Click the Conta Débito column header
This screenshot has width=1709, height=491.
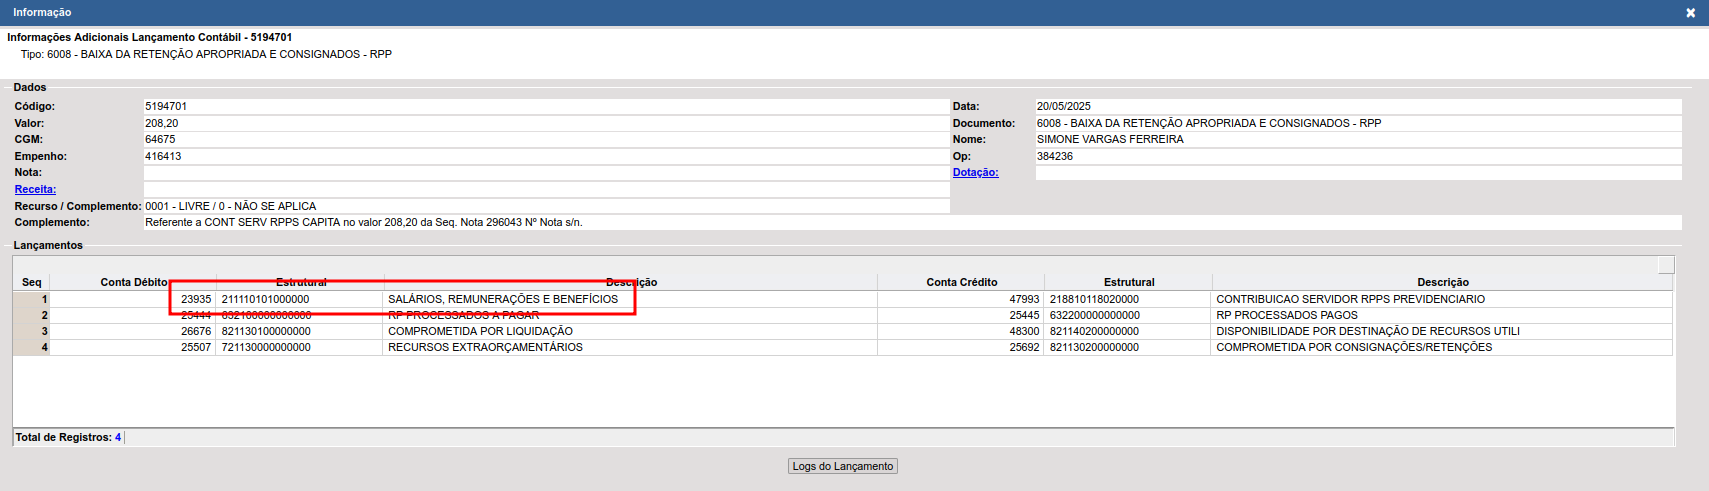click(x=133, y=282)
